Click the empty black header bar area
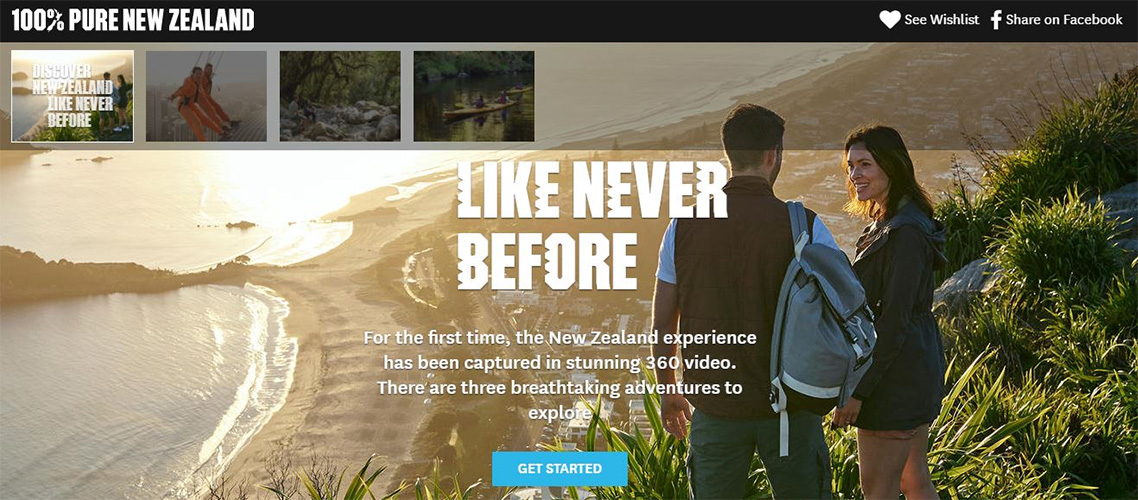Image resolution: width=1138 pixels, height=500 pixels. [566, 20]
